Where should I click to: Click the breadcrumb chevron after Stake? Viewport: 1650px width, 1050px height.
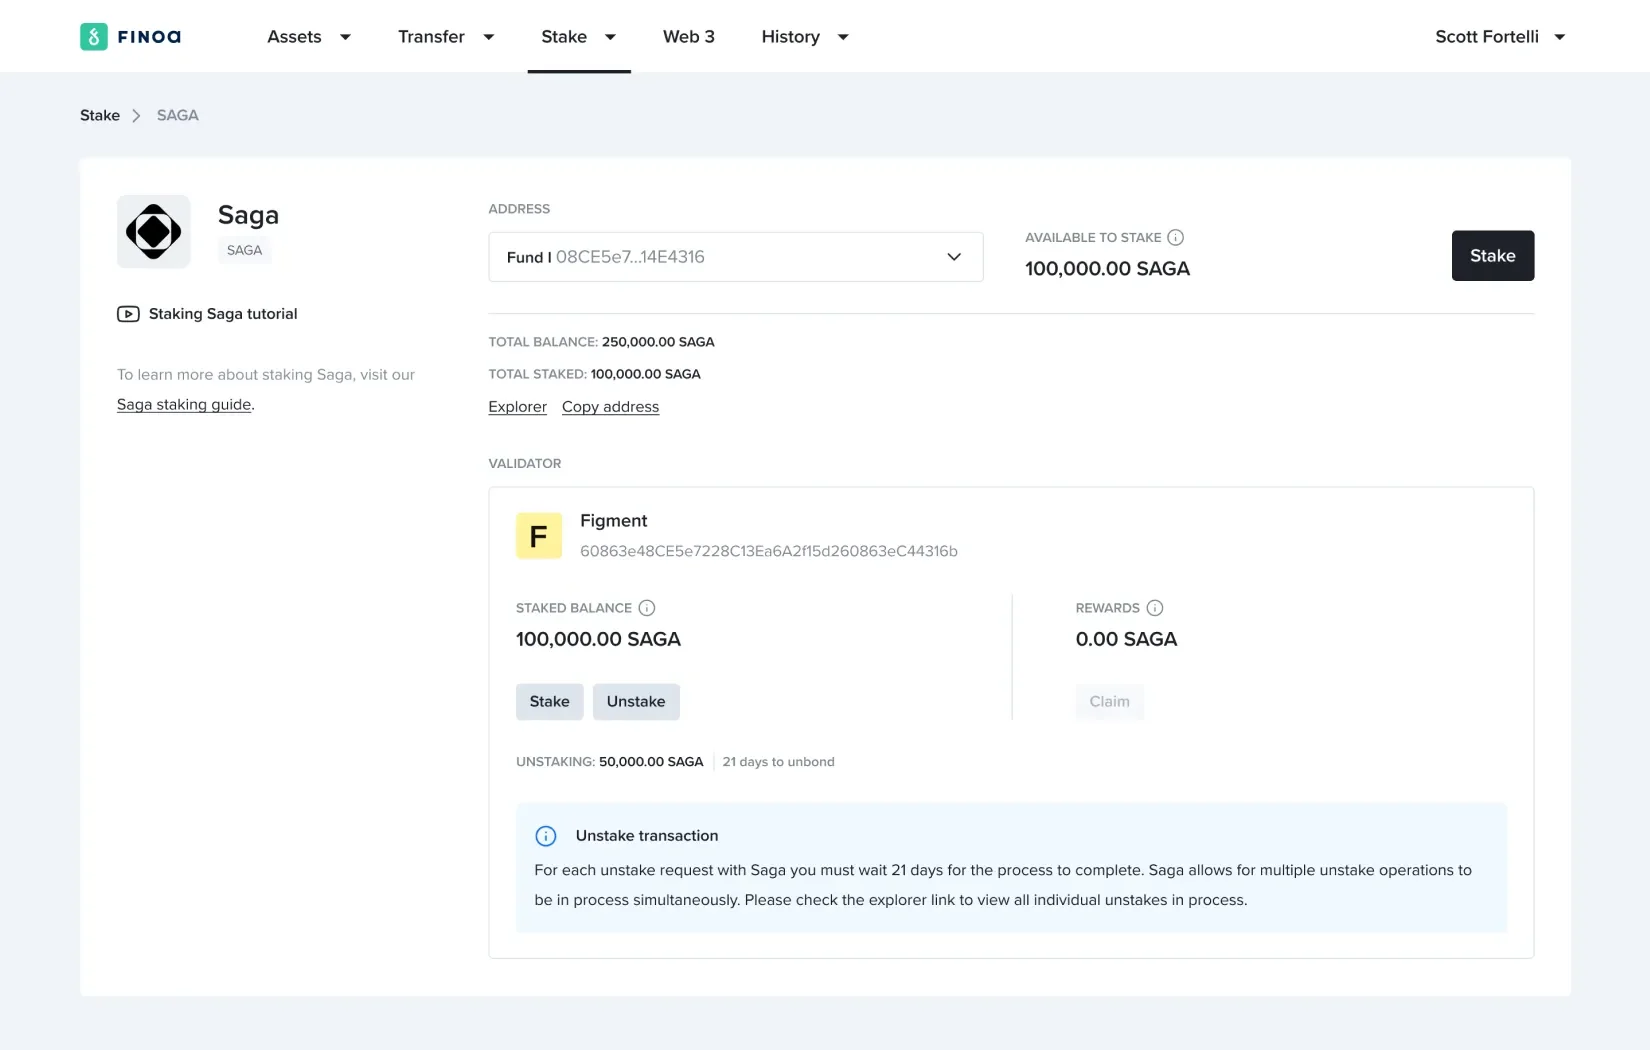[137, 116]
